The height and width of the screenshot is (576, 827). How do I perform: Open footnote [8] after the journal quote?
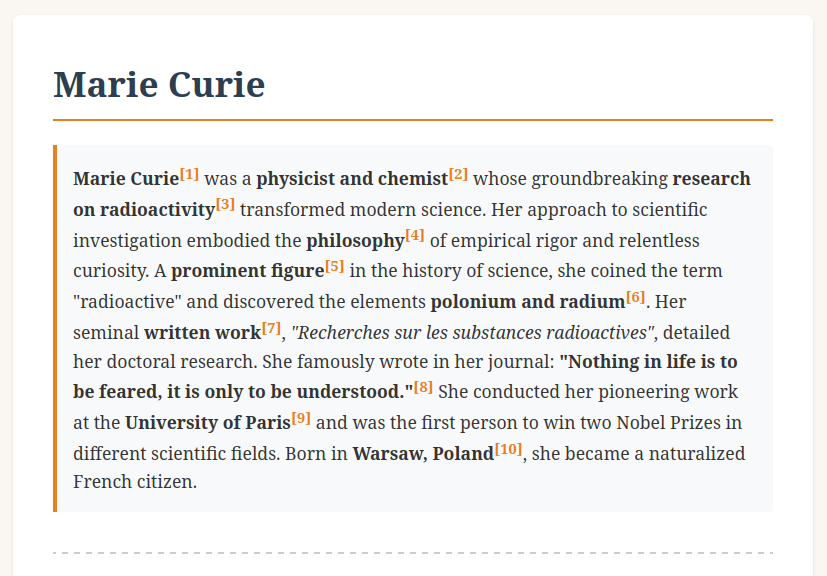pos(423,387)
